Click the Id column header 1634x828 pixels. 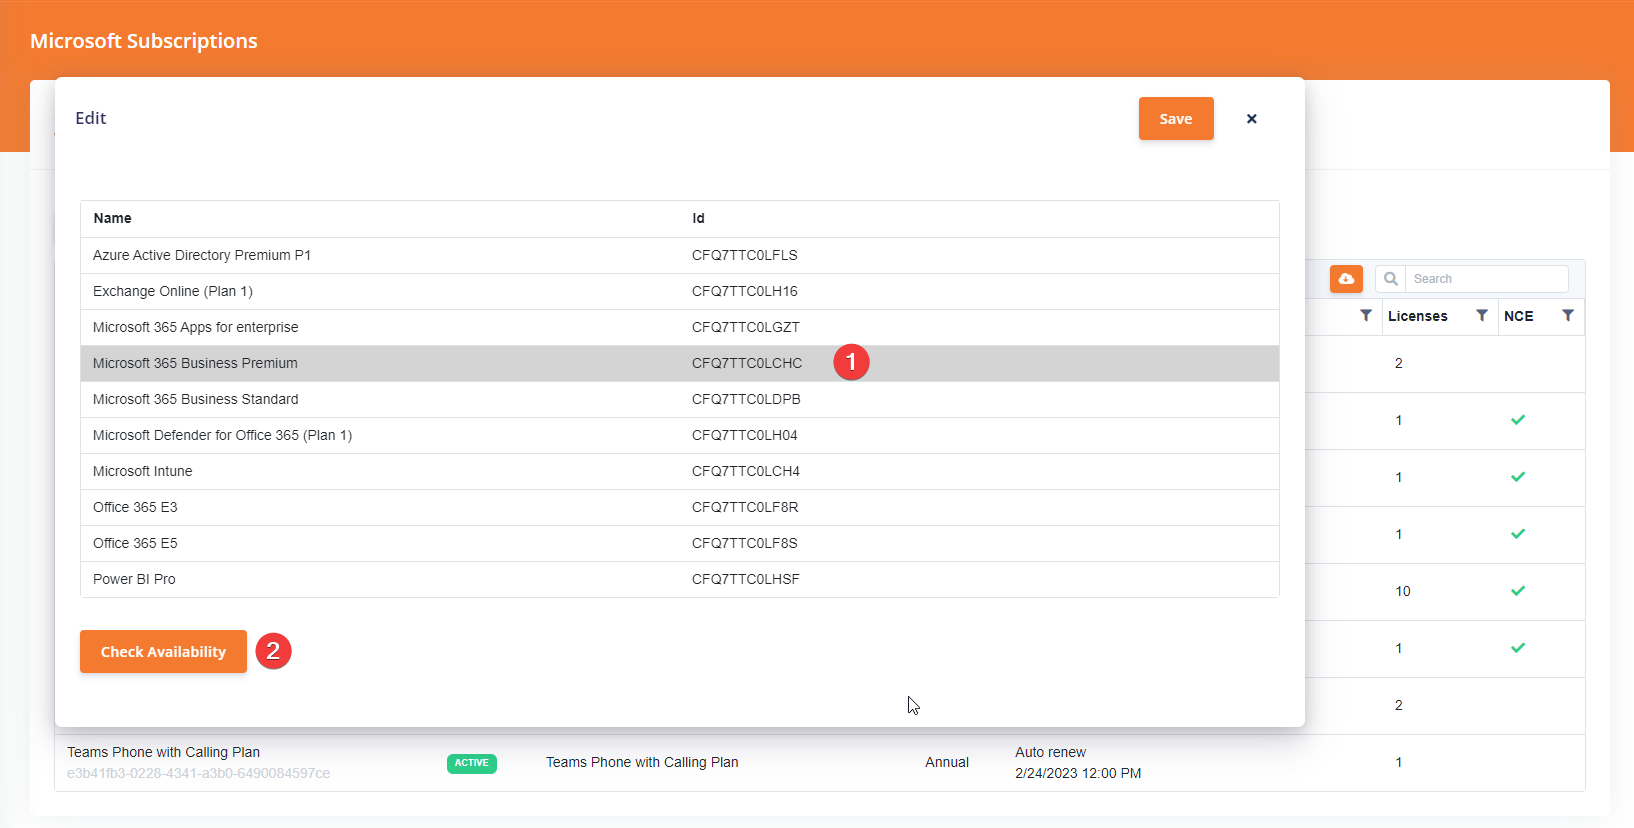(698, 218)
